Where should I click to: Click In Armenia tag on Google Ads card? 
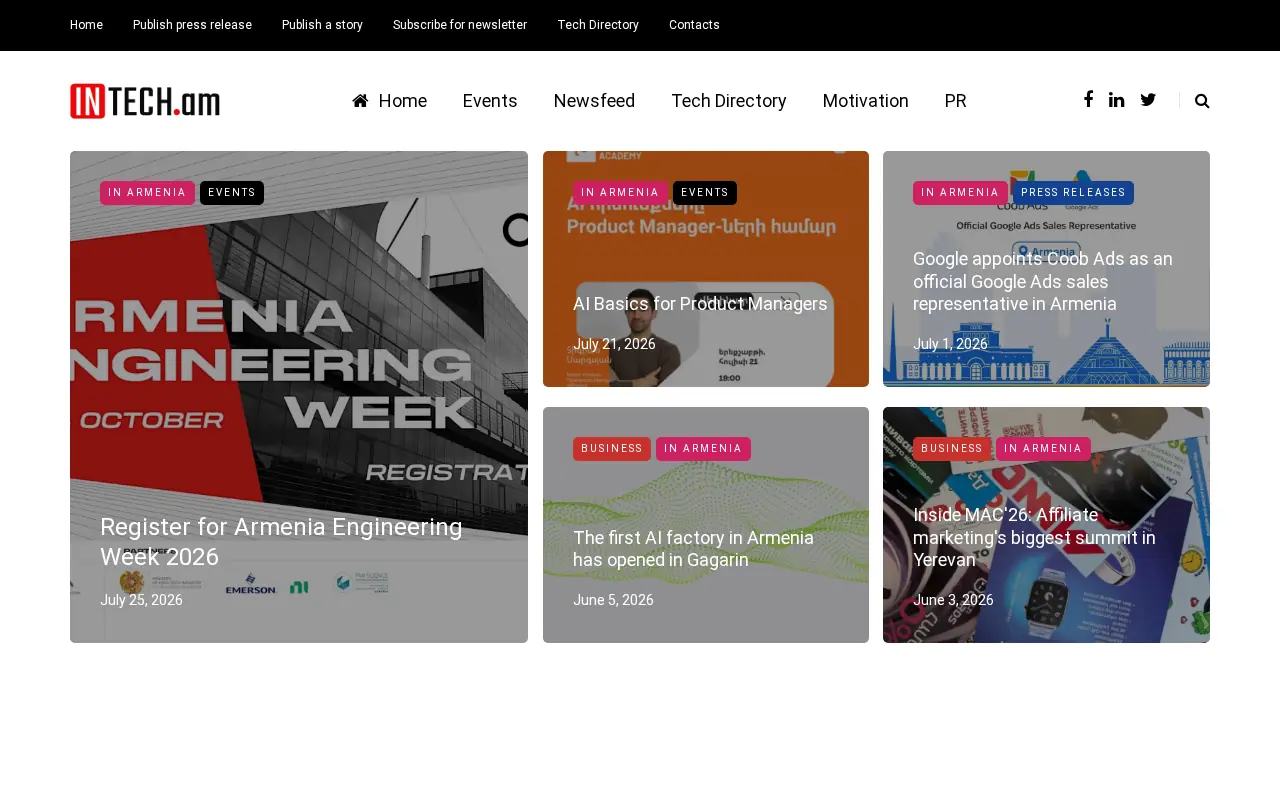[x=960, y=193]
